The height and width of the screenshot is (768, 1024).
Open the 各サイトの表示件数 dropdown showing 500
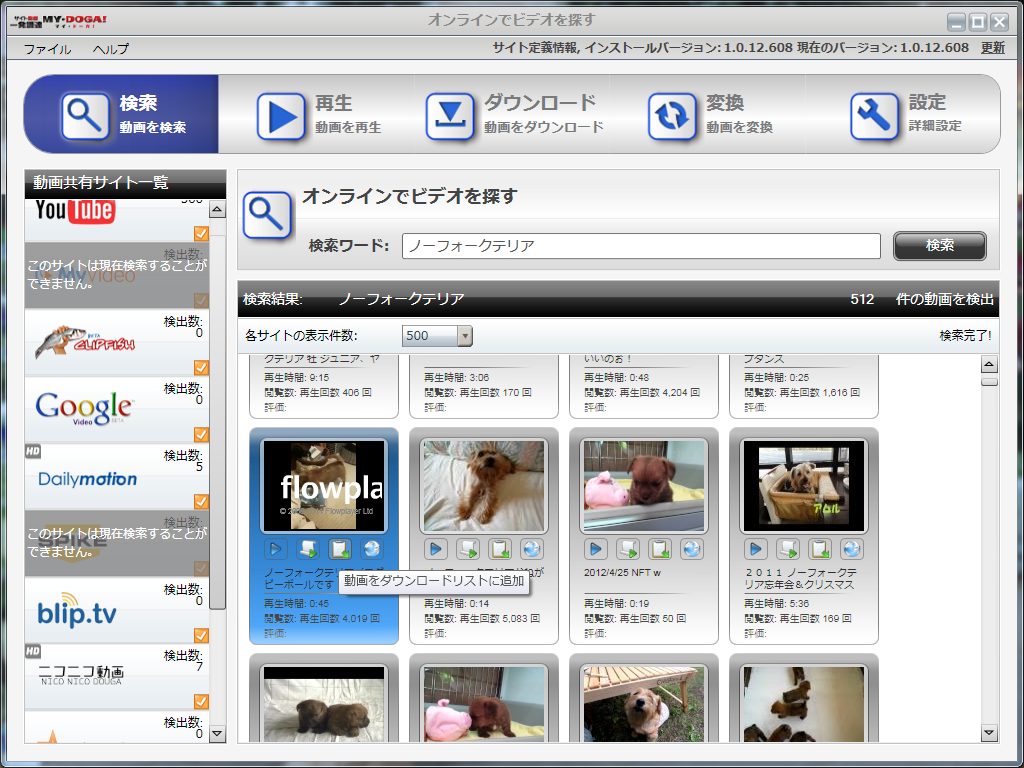tap(437, 336)
